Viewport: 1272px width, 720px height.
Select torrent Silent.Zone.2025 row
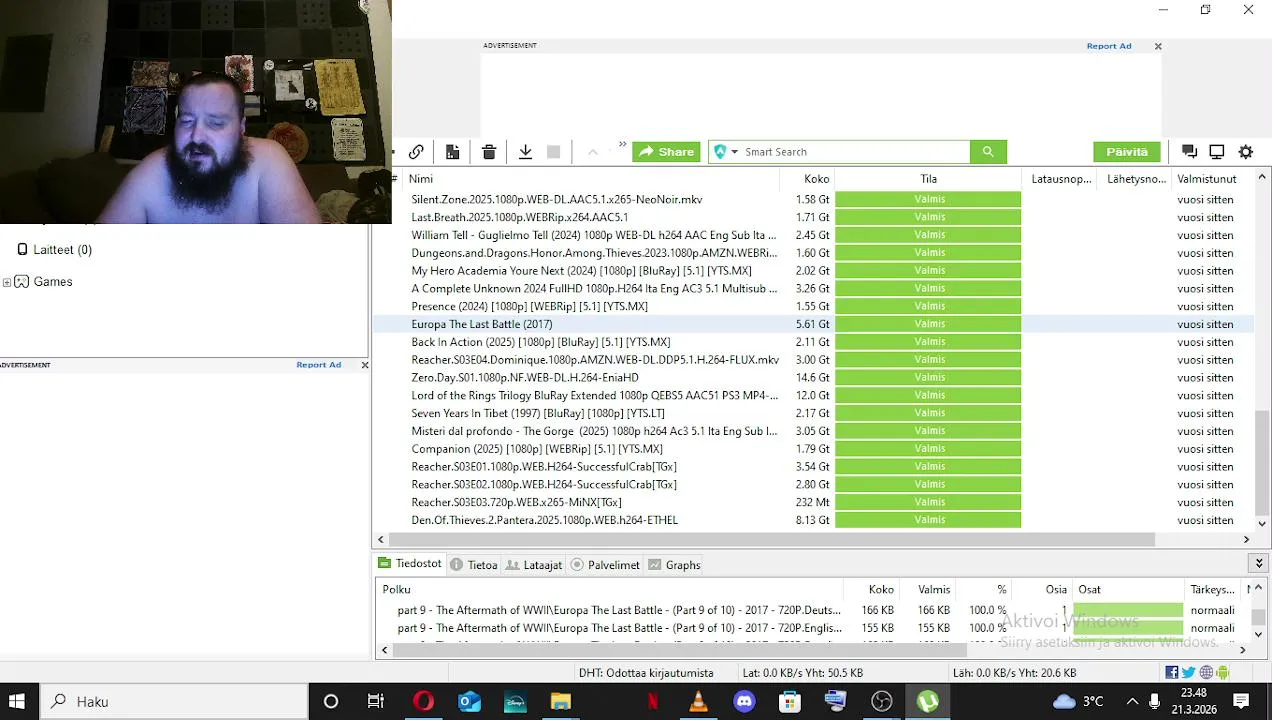click(x=815, y=199)
